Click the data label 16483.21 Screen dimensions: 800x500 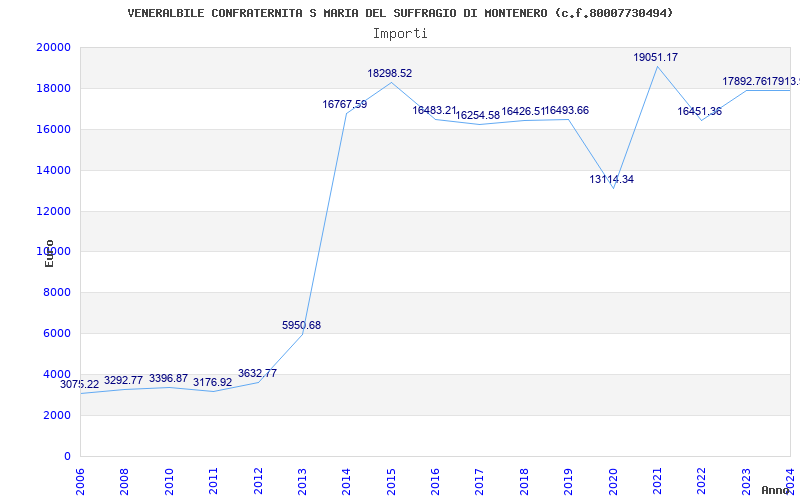click(434, 110)
